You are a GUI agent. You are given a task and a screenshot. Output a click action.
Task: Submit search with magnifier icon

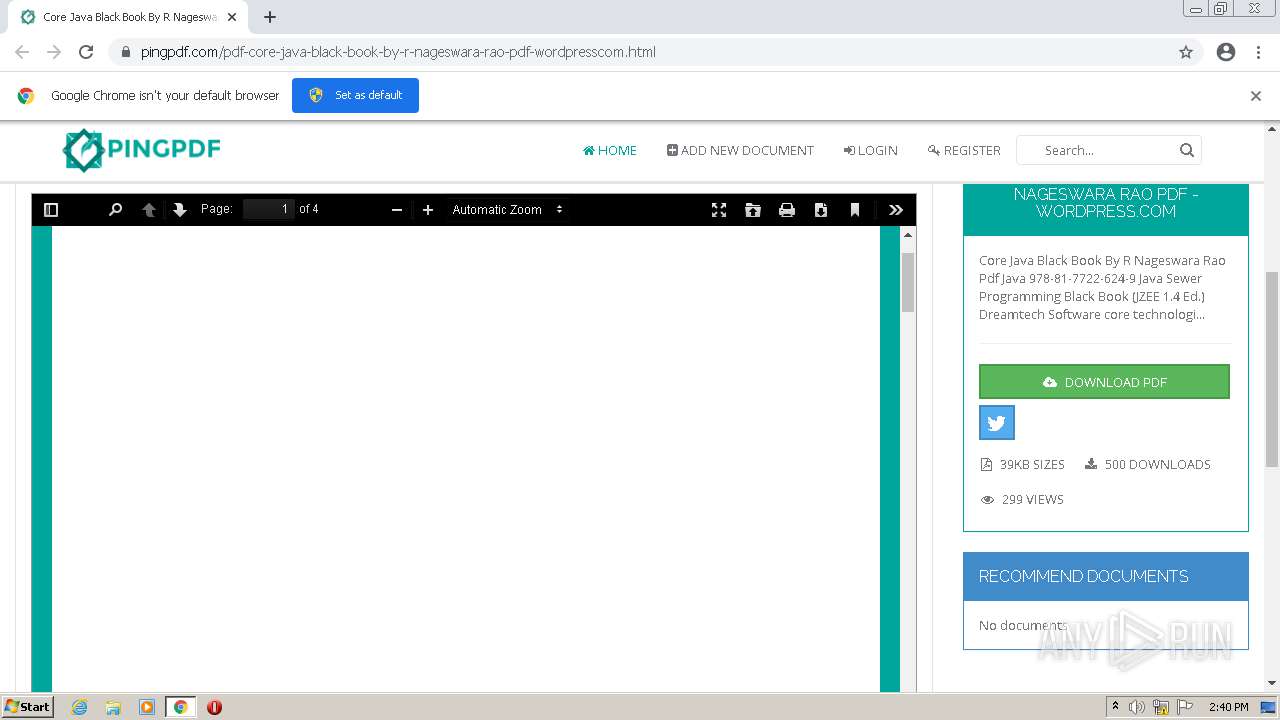tap(1187, 150)
